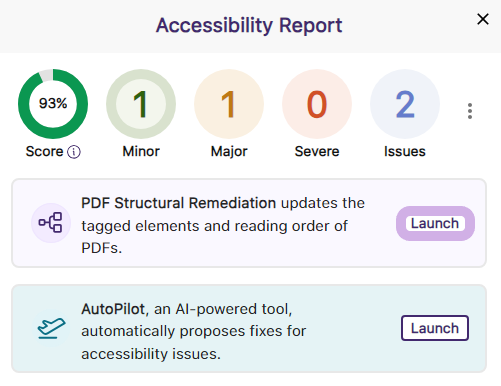Launch PDF Structural Remediation
This screenshot has height=386, width=501.
pos(435,223)
